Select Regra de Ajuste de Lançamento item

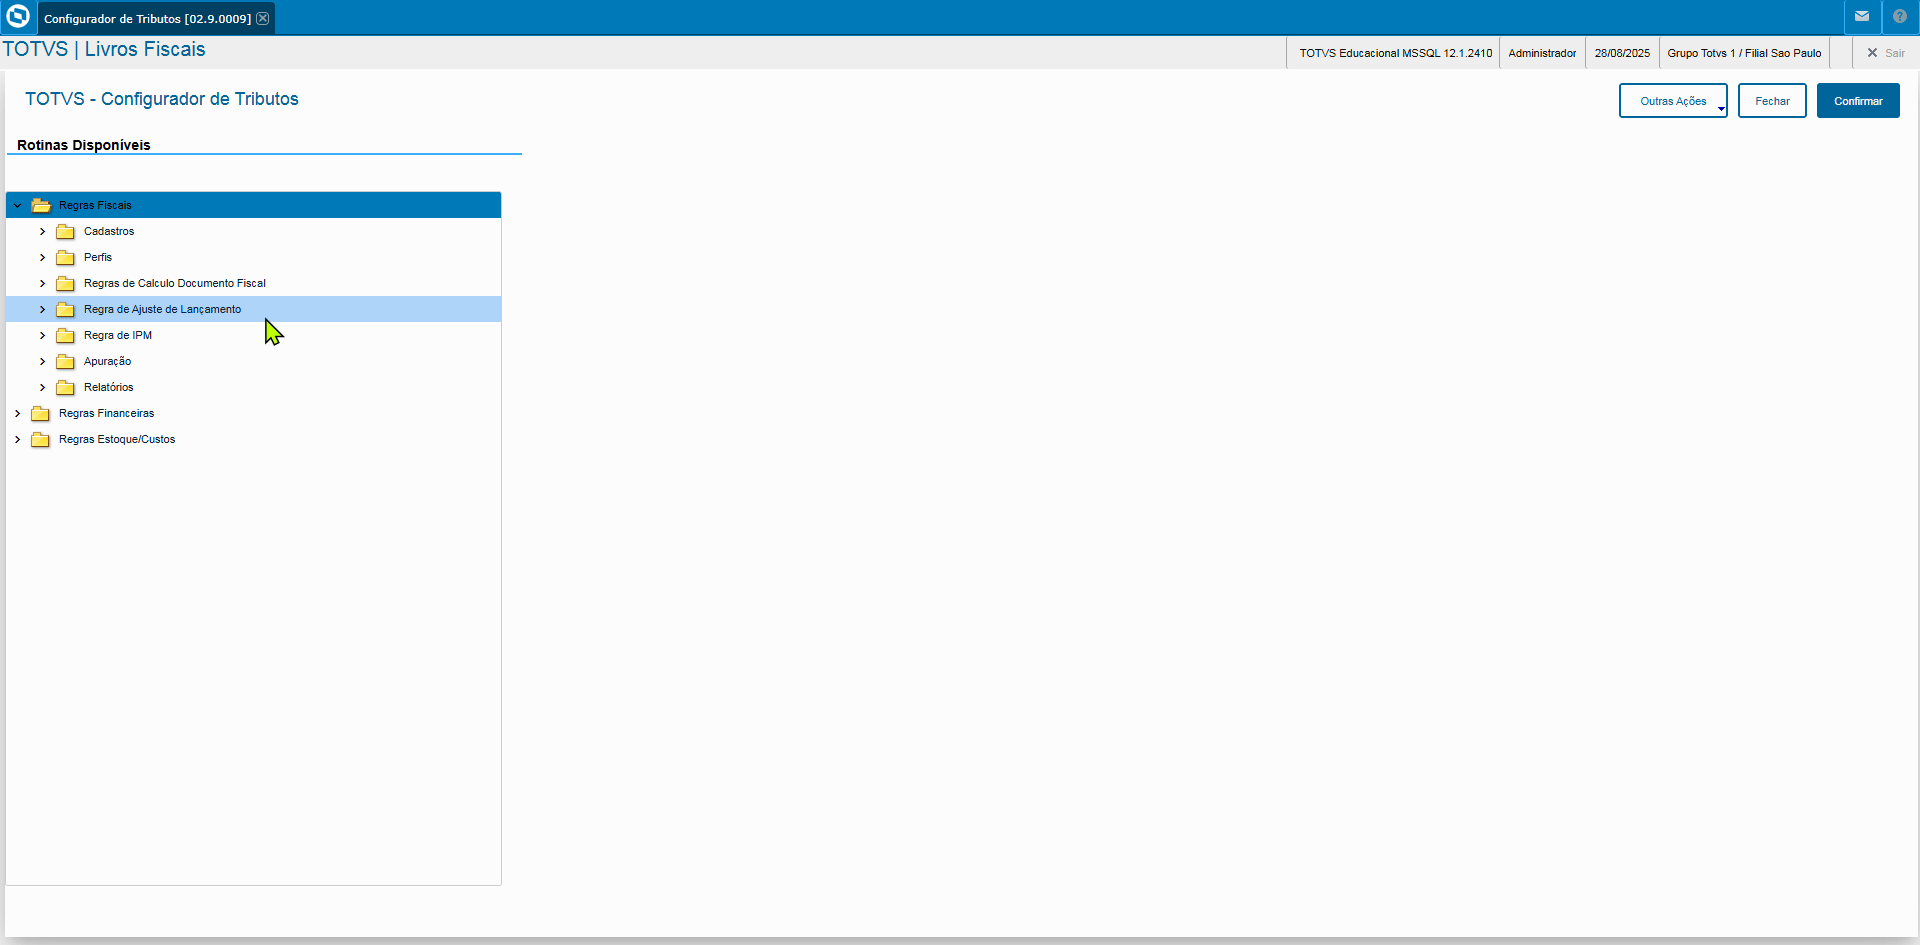163,309
